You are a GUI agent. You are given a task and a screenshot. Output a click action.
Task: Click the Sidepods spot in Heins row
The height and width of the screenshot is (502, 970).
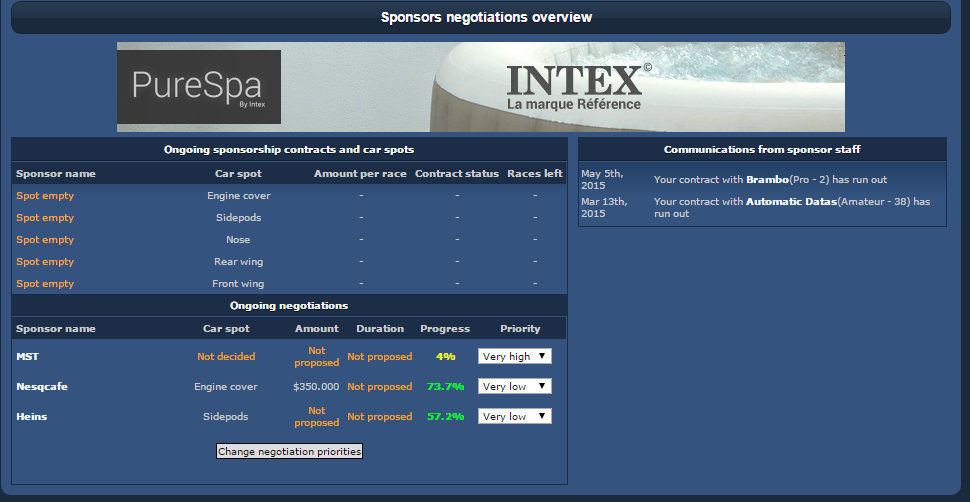click(226, 417)
